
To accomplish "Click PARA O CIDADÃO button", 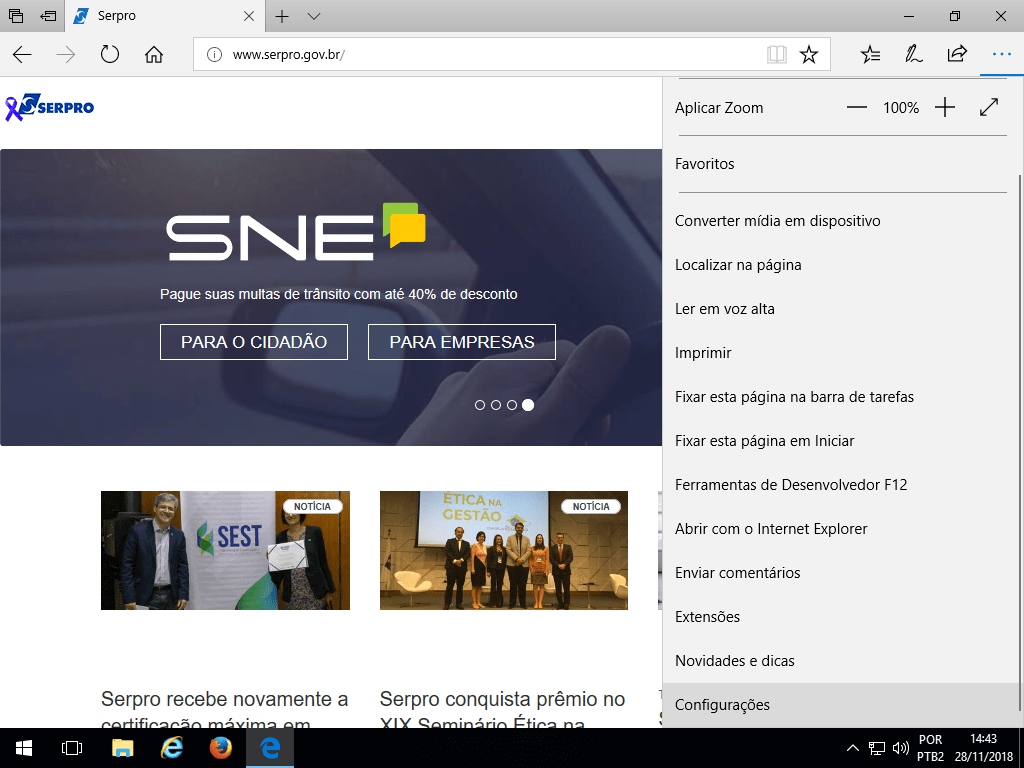I will (254, 342).
